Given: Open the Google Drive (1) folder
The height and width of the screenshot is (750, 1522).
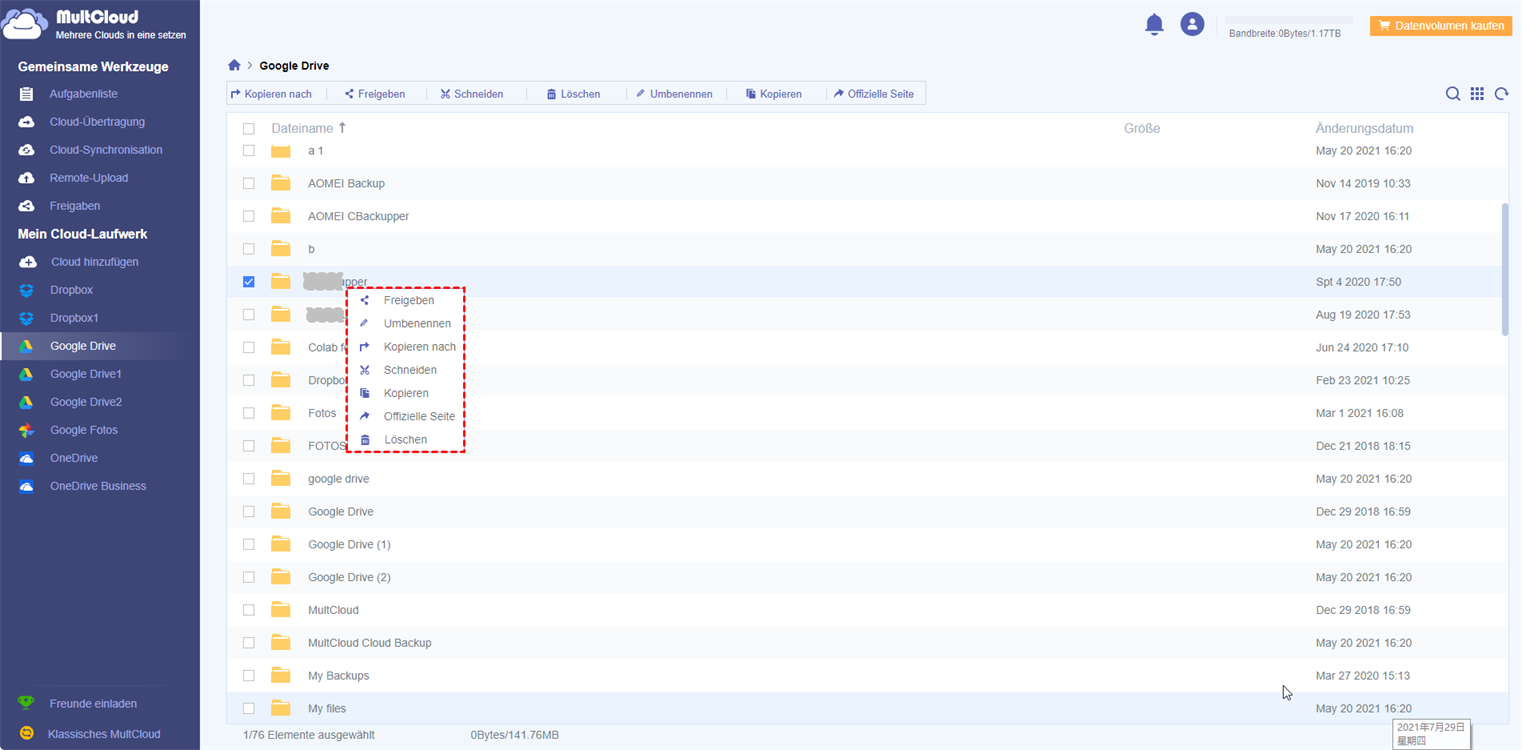Looking at the screenshot, I should click(349, 545).
